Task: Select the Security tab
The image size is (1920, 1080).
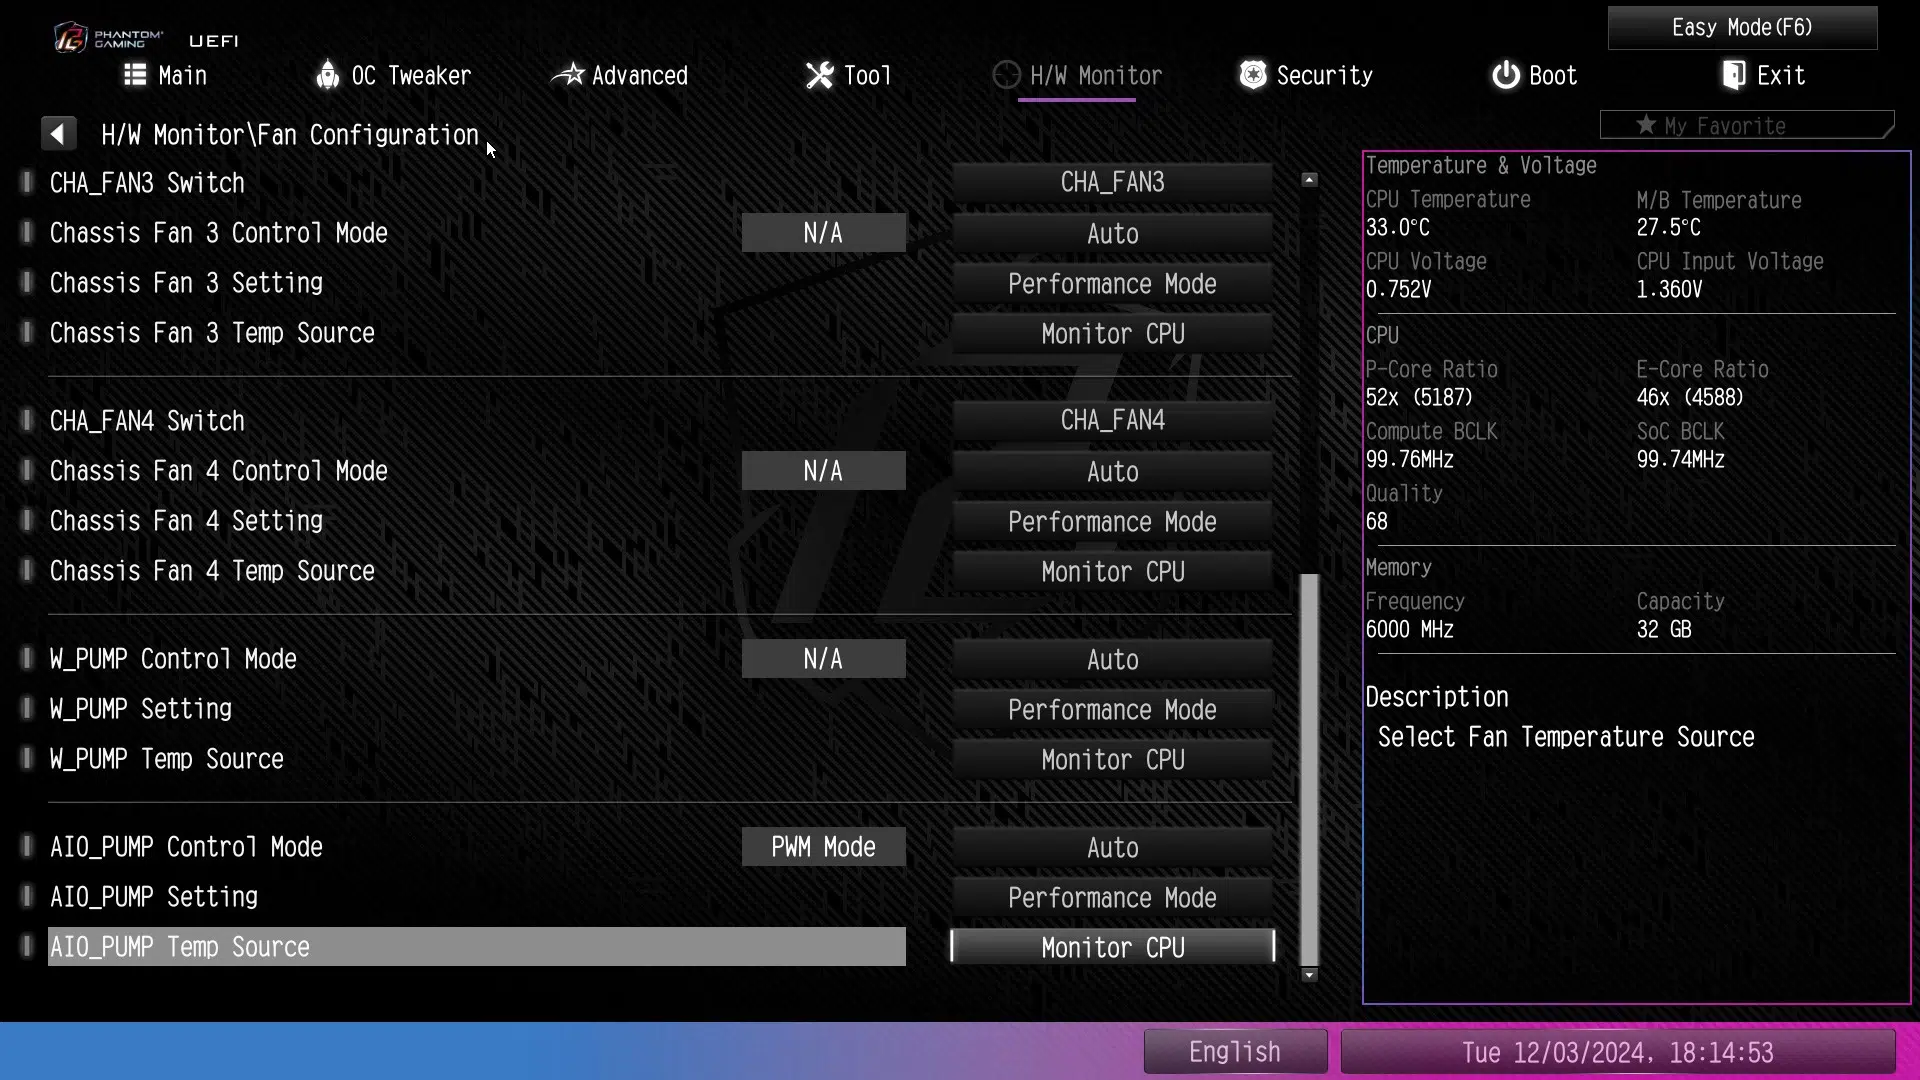Action: (x=1306, y=75)
